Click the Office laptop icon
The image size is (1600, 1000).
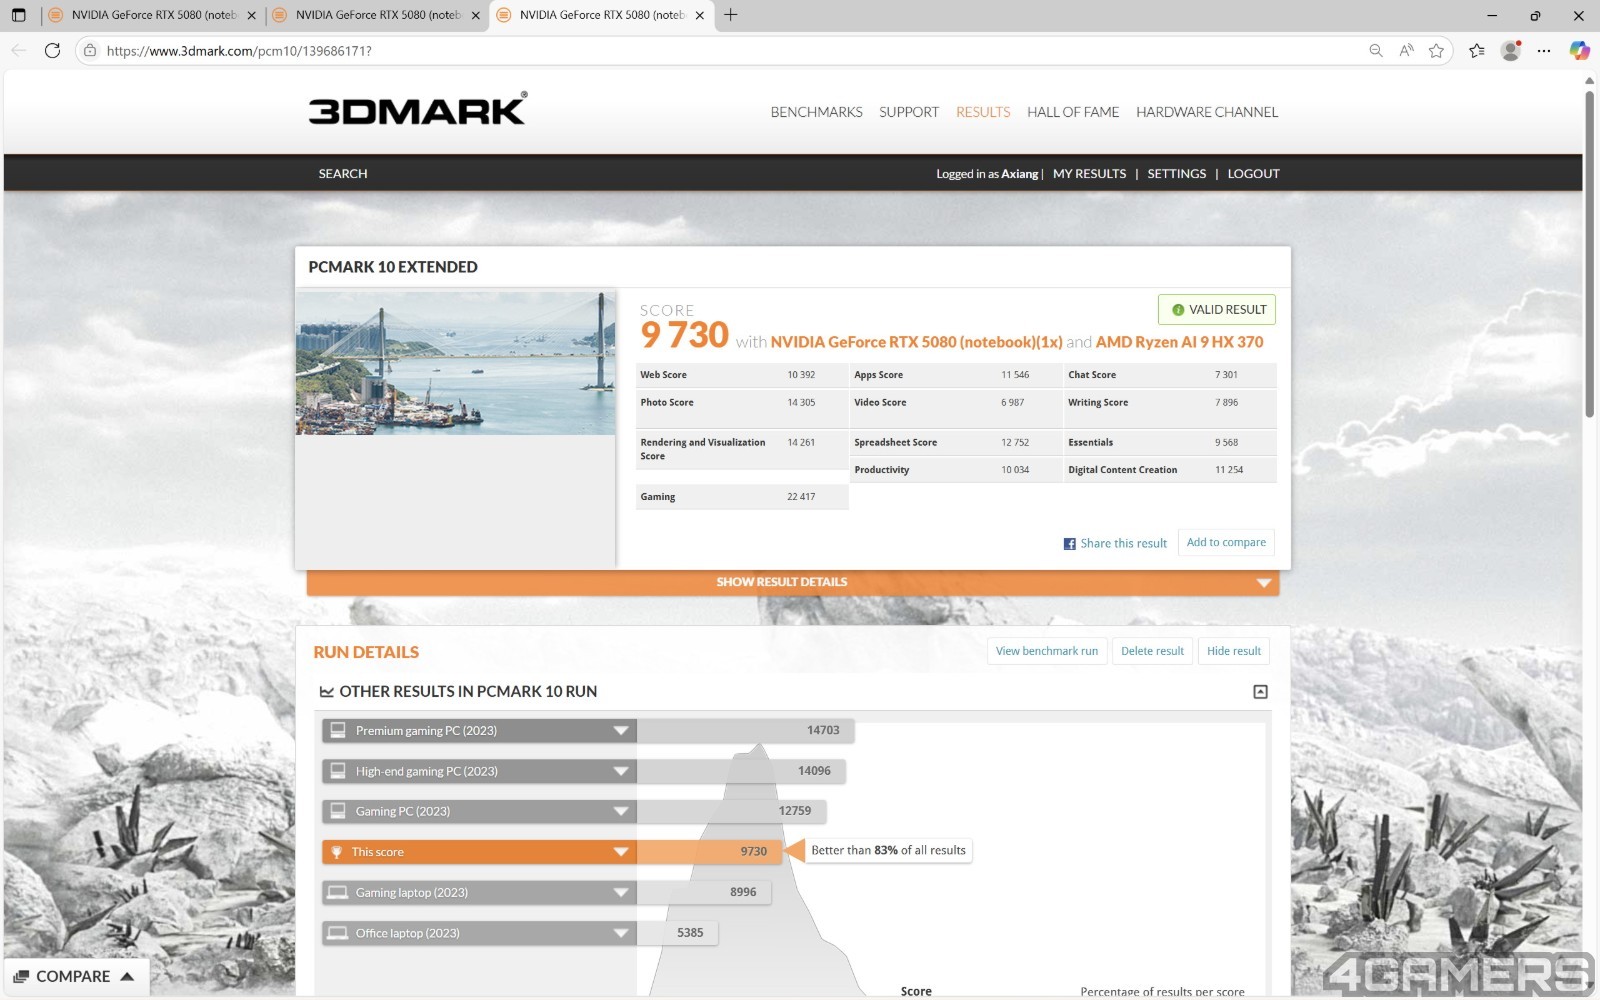338,933
